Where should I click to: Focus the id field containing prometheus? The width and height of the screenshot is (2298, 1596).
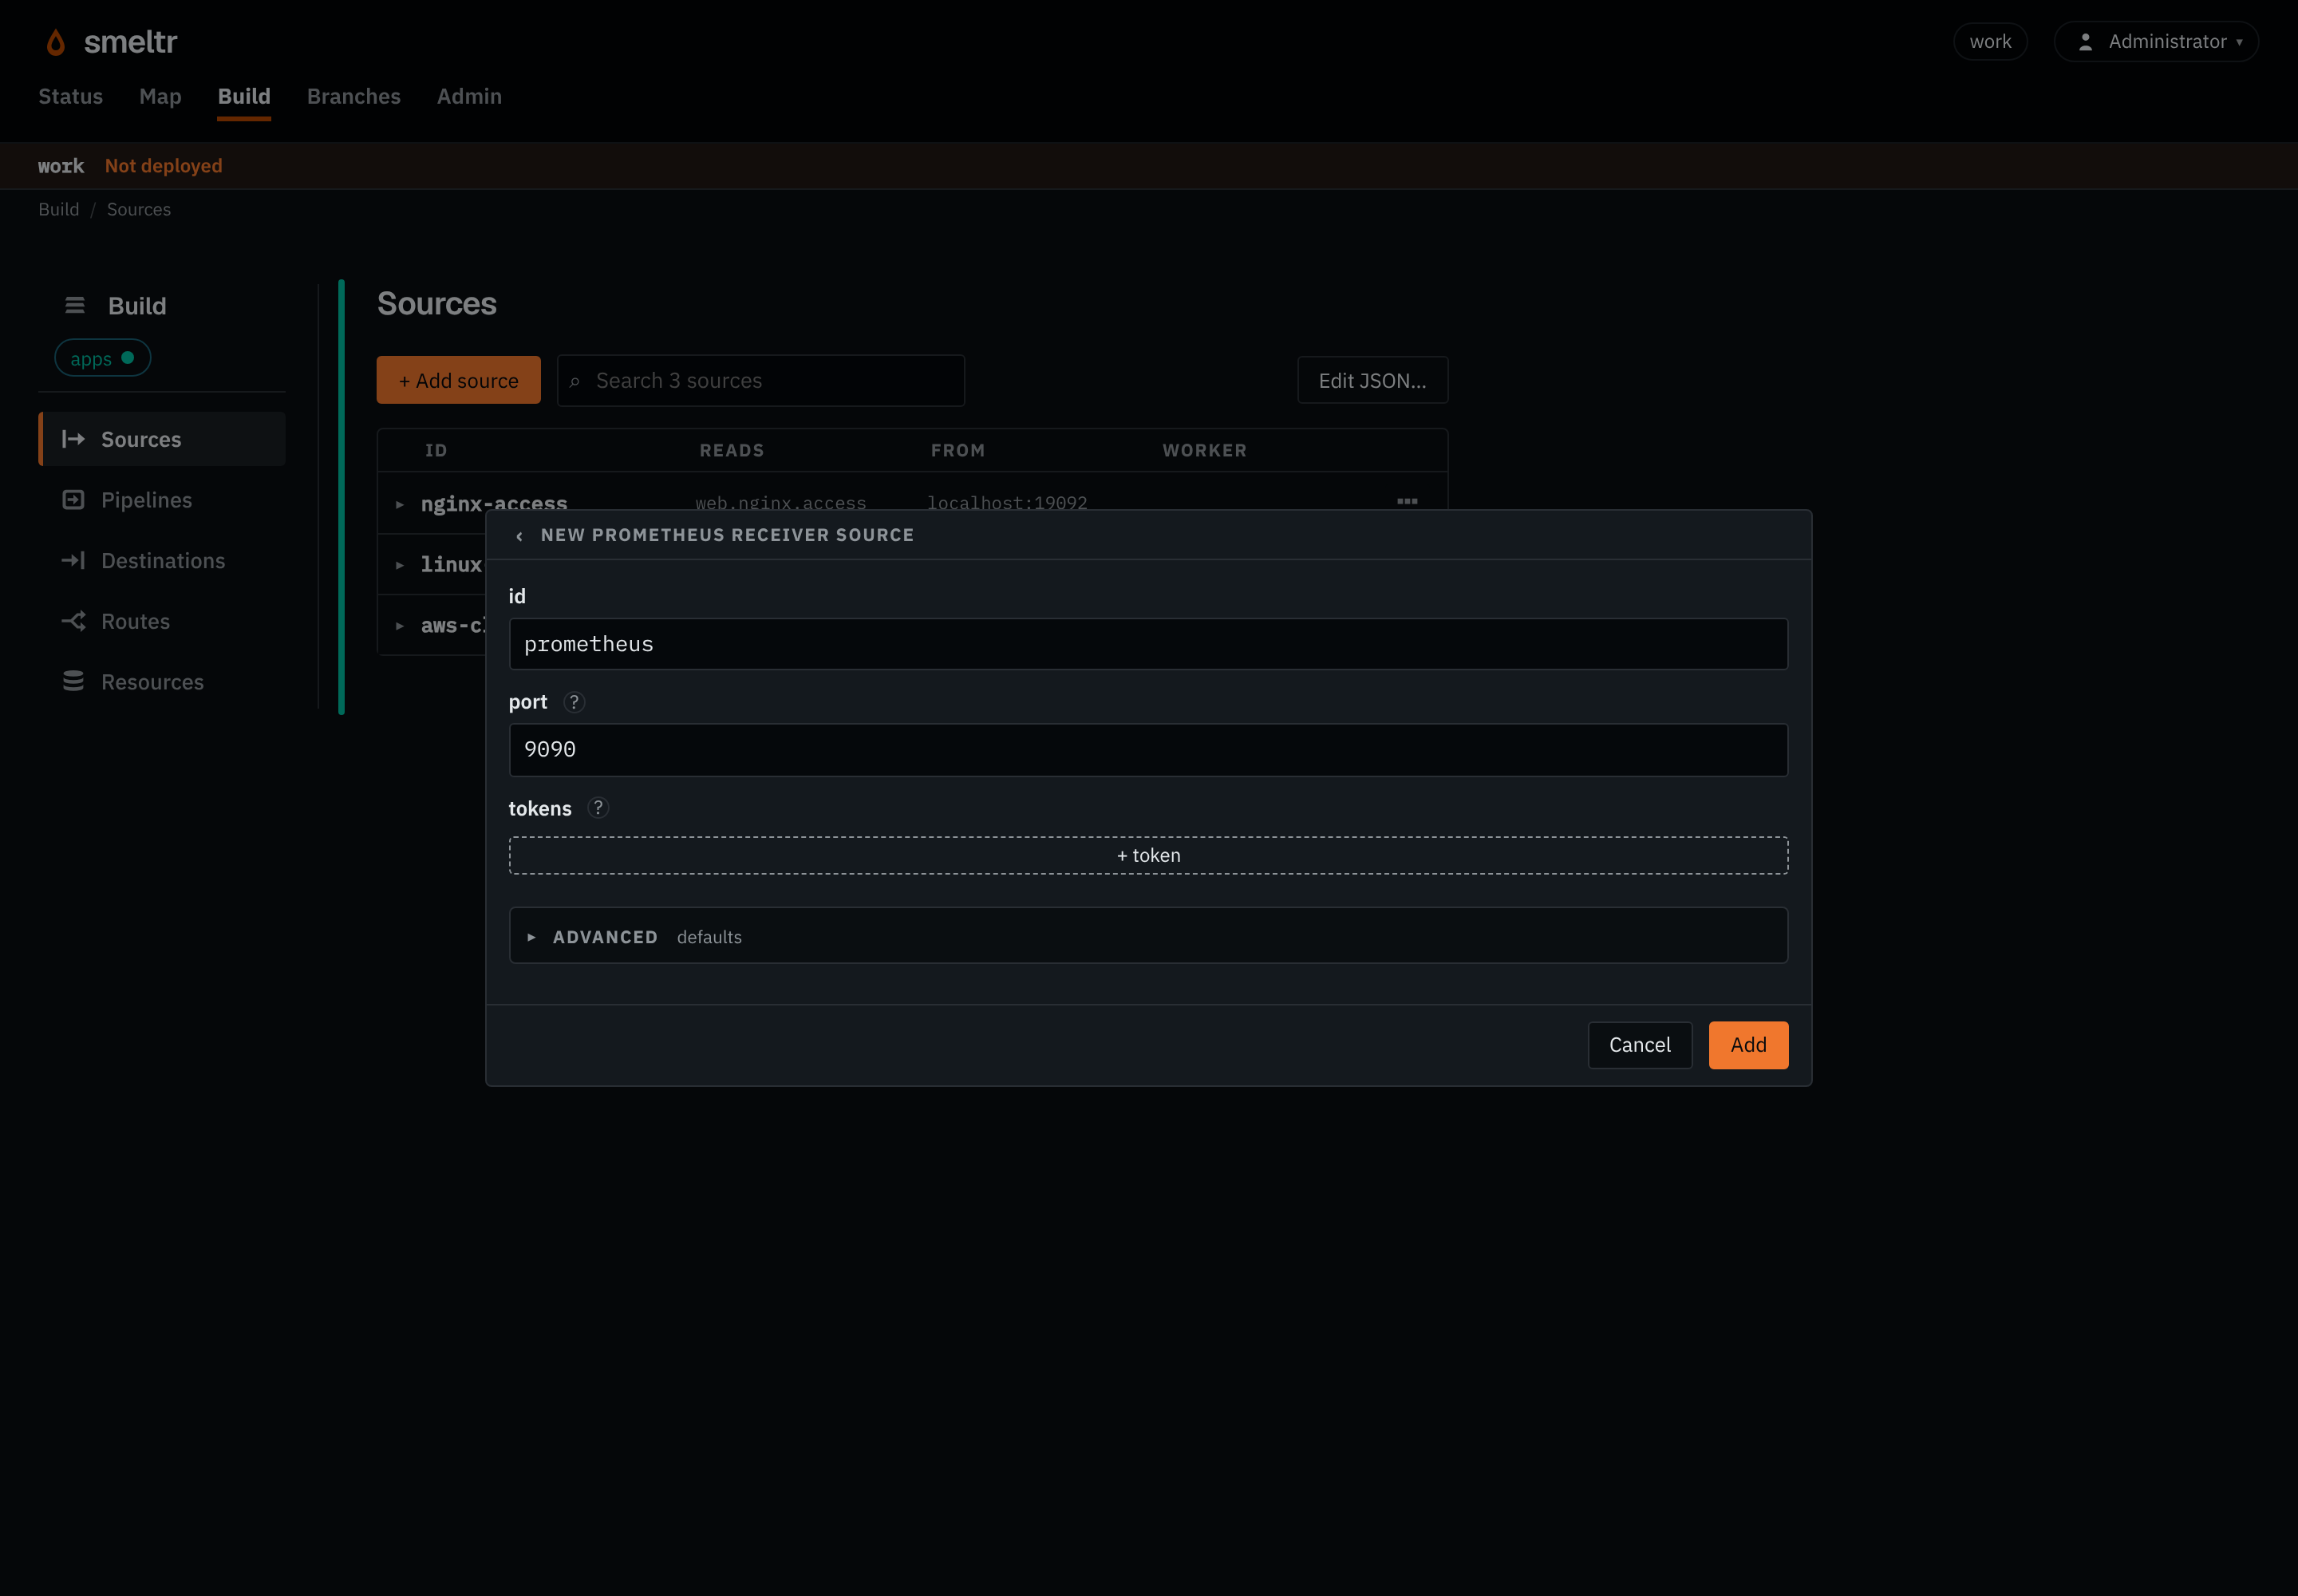(1148, 644)
